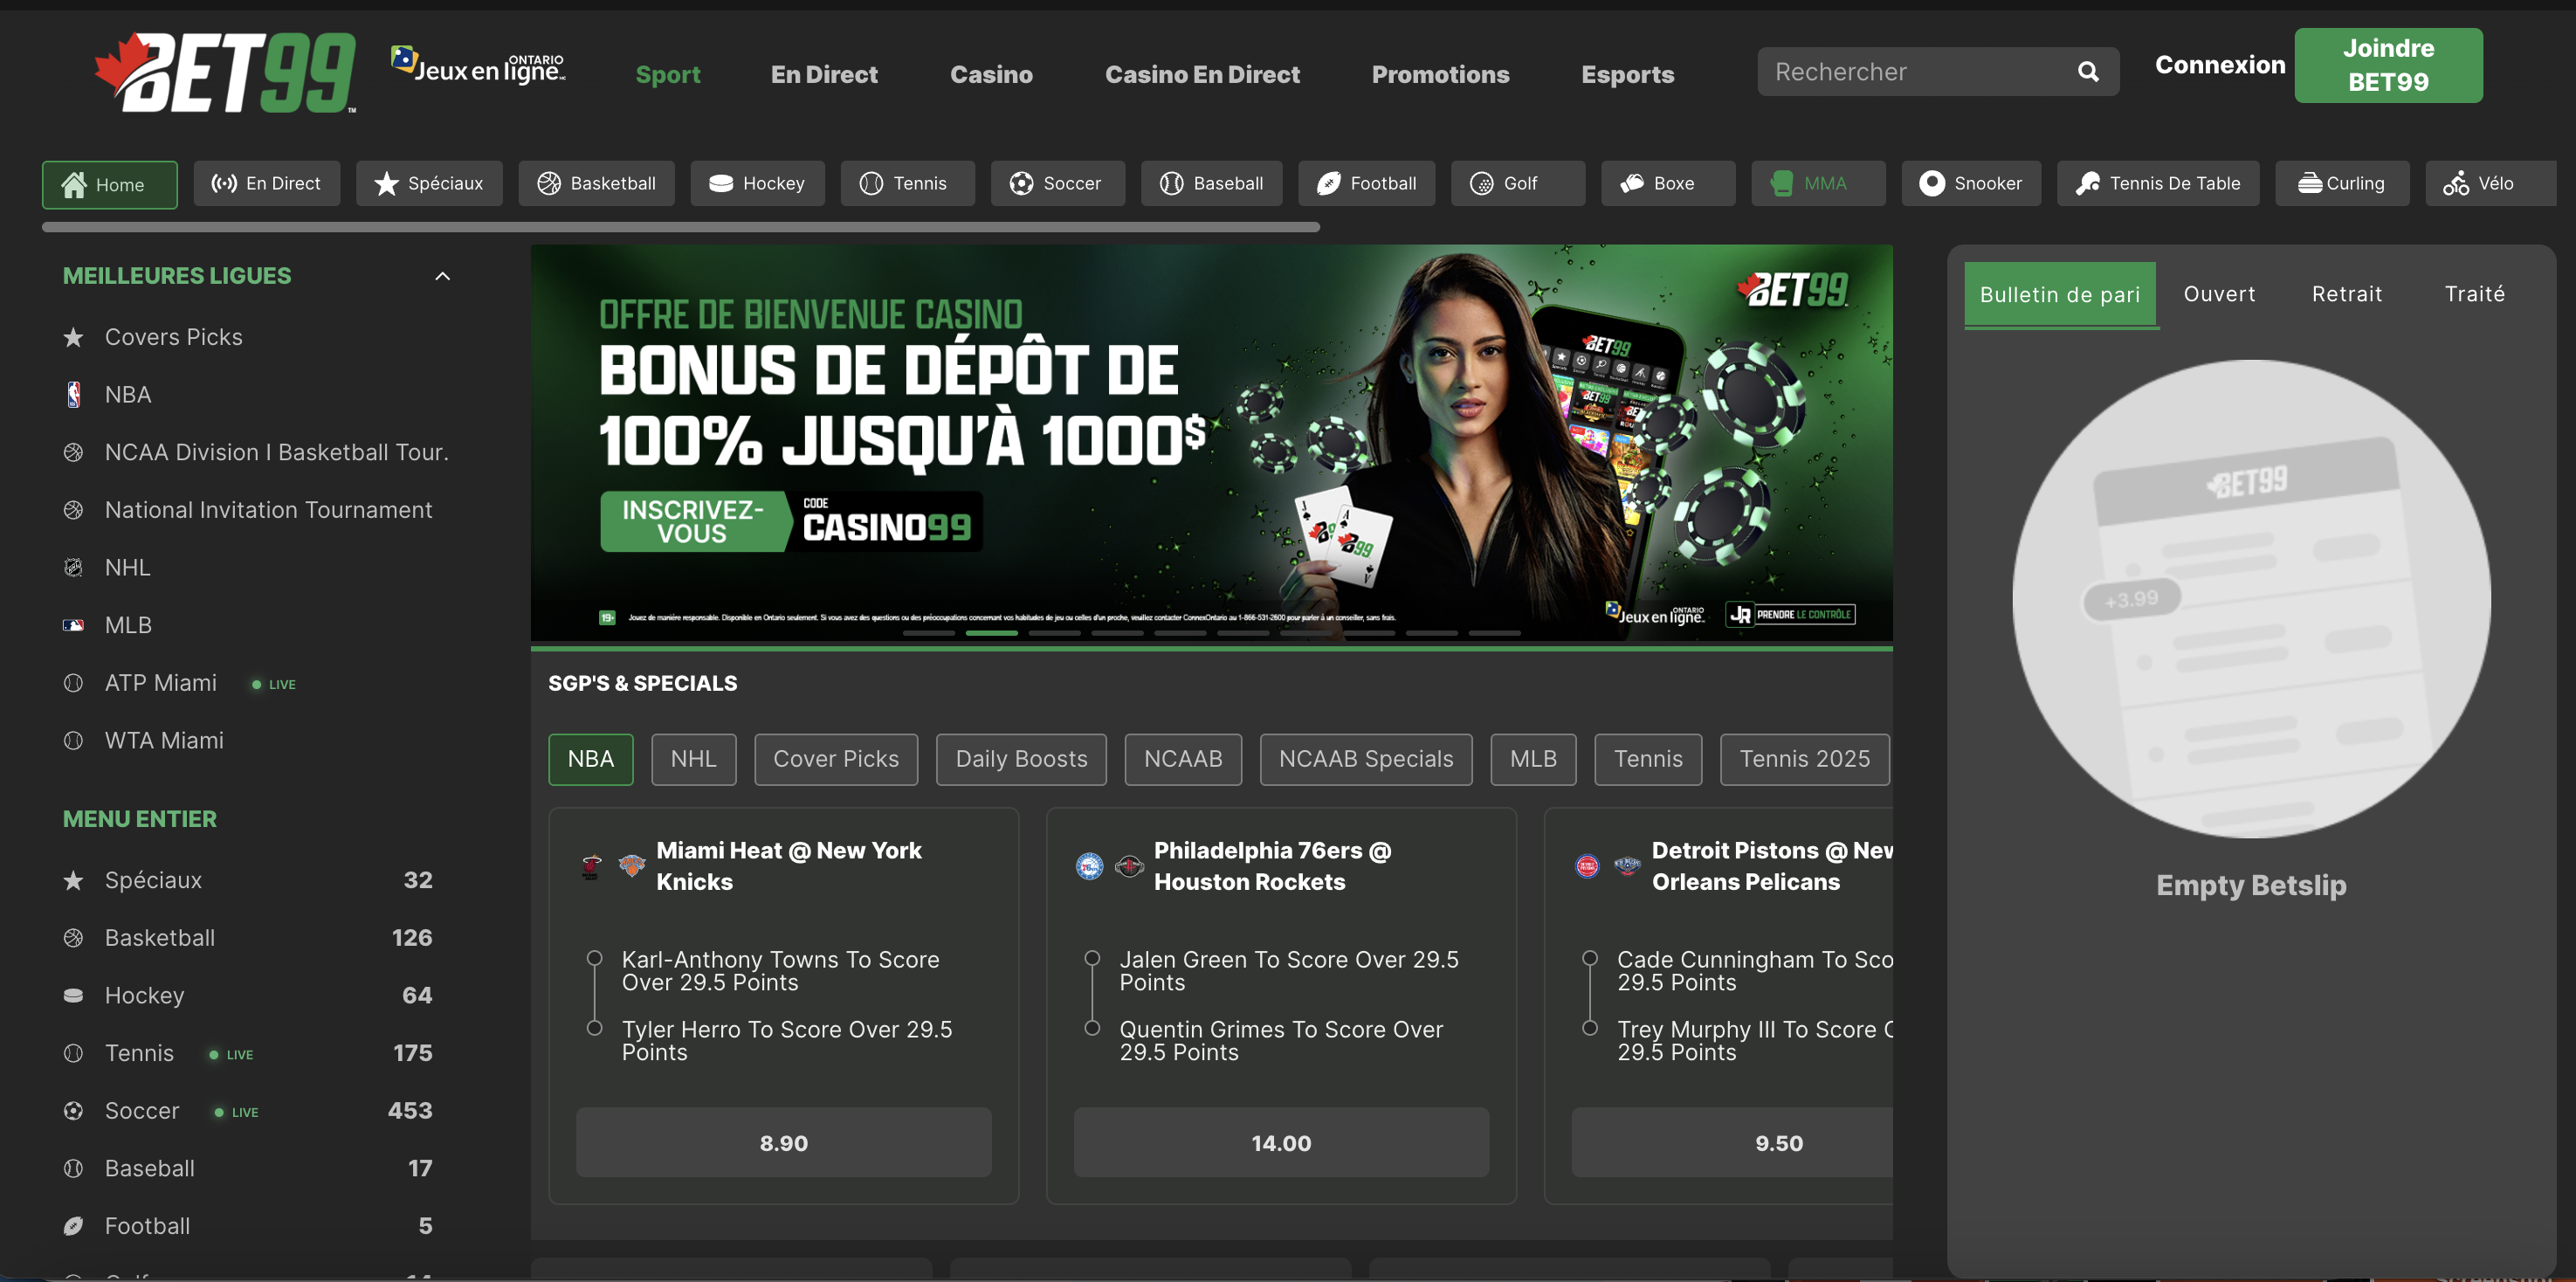This screenshot has width=2576, height=1282.
Task: Open the Casino En Direct menu
Action: 1201,74
